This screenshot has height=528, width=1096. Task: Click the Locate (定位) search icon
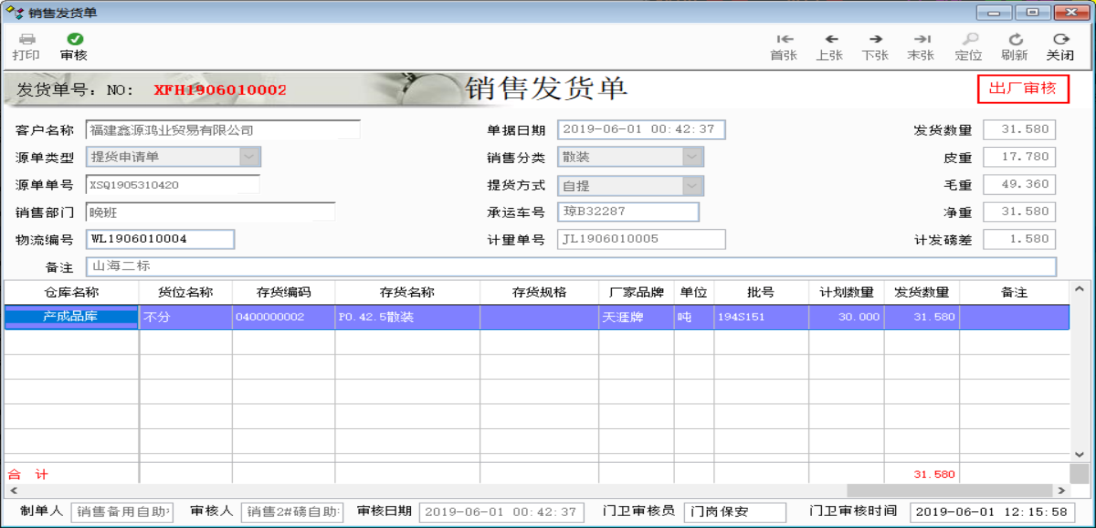pyautogui.click(x=969, y=40)
